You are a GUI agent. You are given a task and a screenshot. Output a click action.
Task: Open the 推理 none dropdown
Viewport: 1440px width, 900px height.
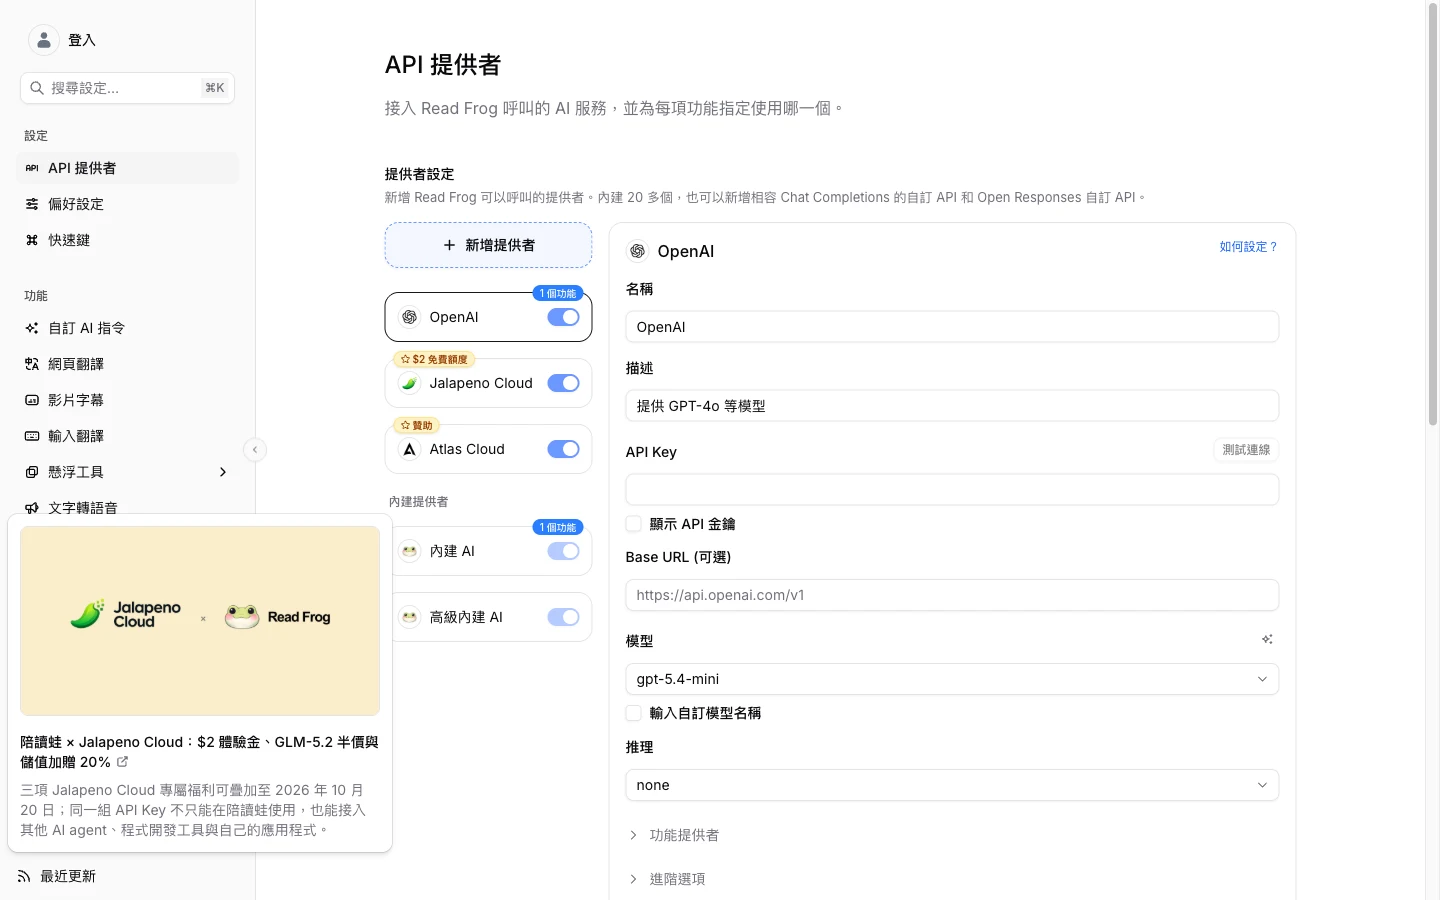coord(952,785)
